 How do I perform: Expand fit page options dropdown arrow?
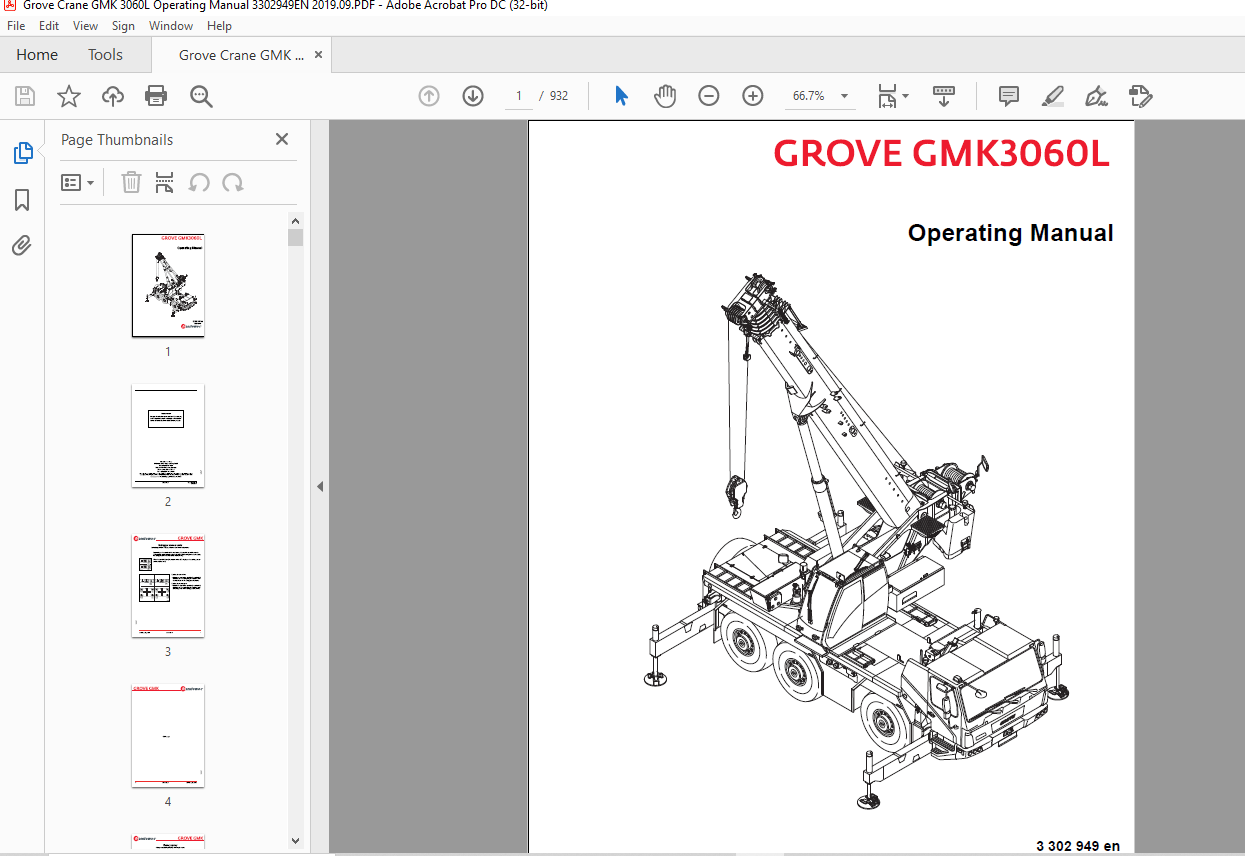click(905, 96)
